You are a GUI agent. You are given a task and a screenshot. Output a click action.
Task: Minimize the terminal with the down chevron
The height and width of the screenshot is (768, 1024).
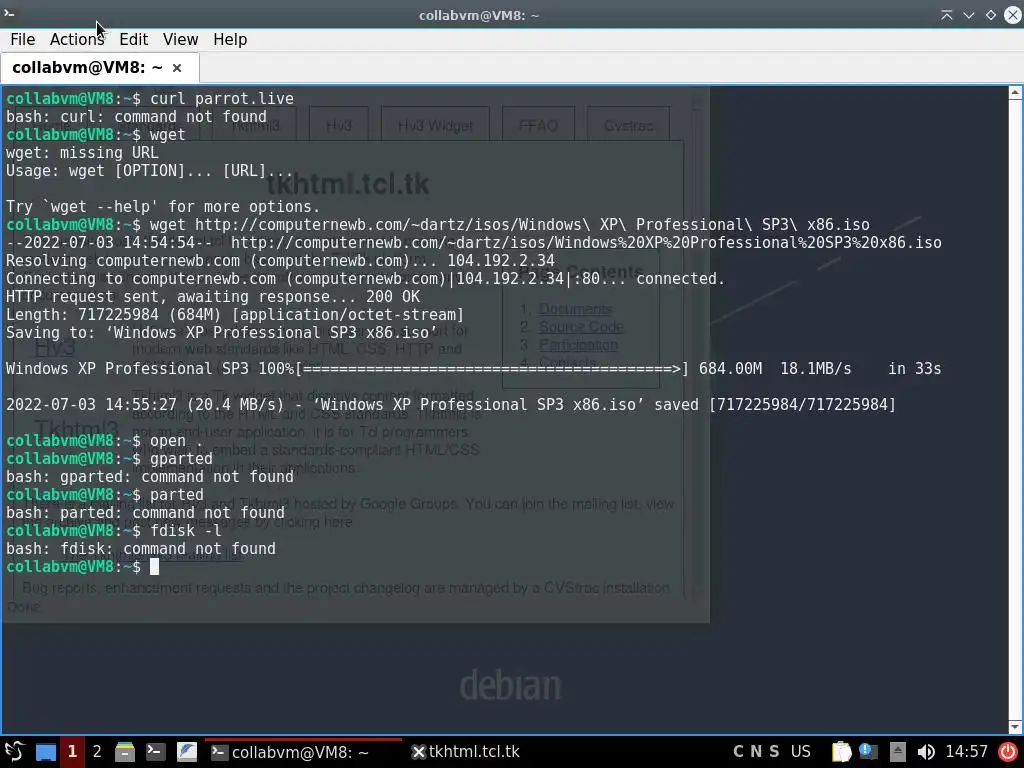[968, 15]
